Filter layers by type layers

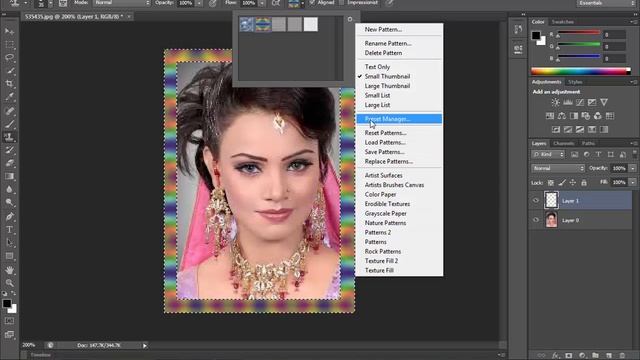[x=598, y=154]
